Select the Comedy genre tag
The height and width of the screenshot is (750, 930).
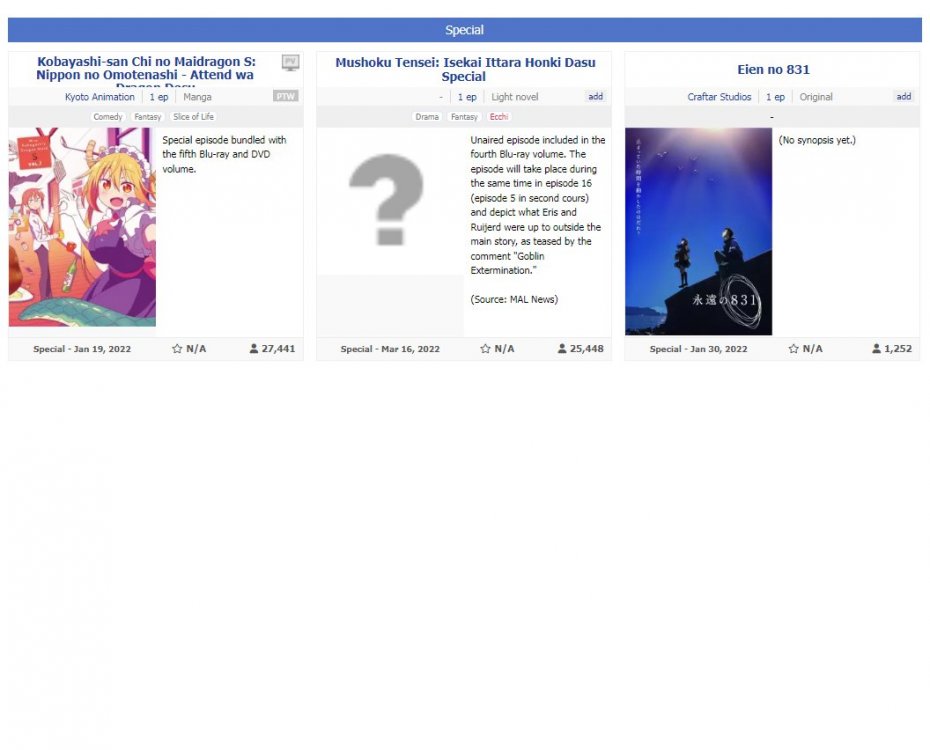pyautogui.click(x=107, y=117)
